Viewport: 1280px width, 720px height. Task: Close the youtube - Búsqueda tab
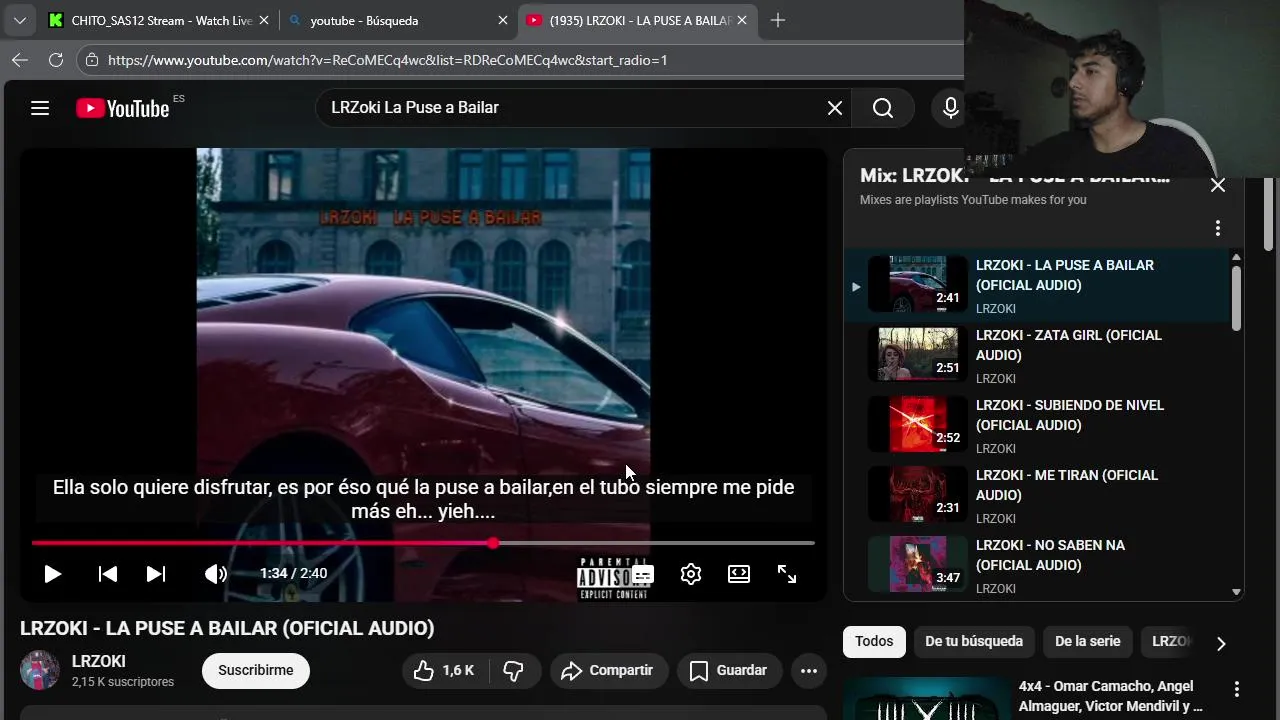coord(503,20)
